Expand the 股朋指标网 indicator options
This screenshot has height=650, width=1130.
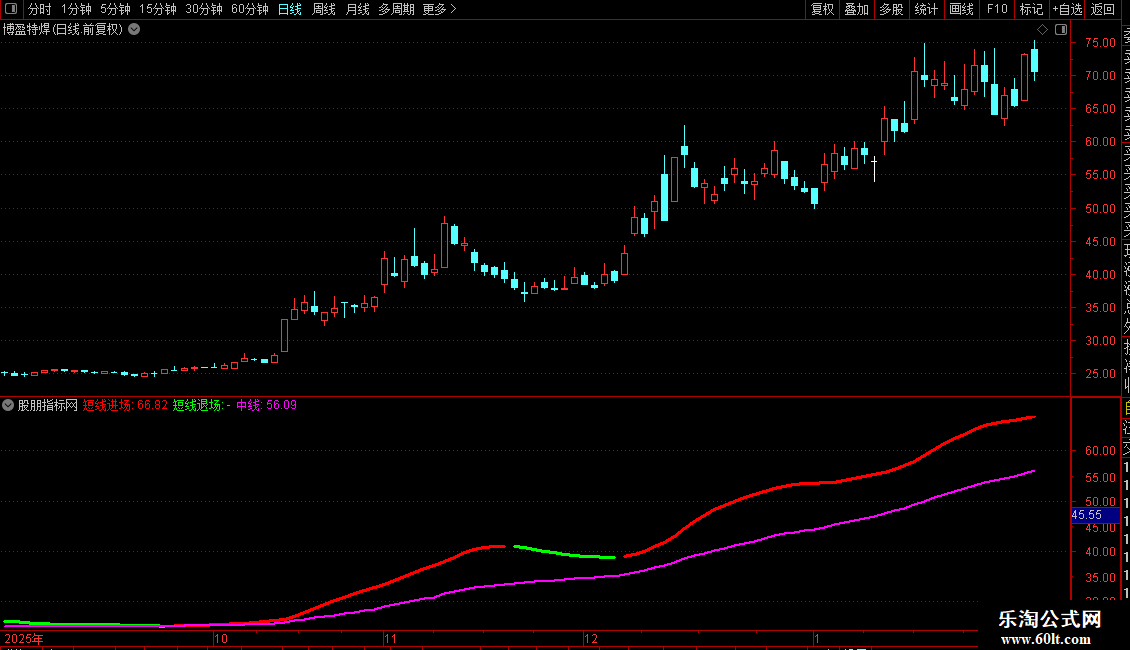(8, 405)
